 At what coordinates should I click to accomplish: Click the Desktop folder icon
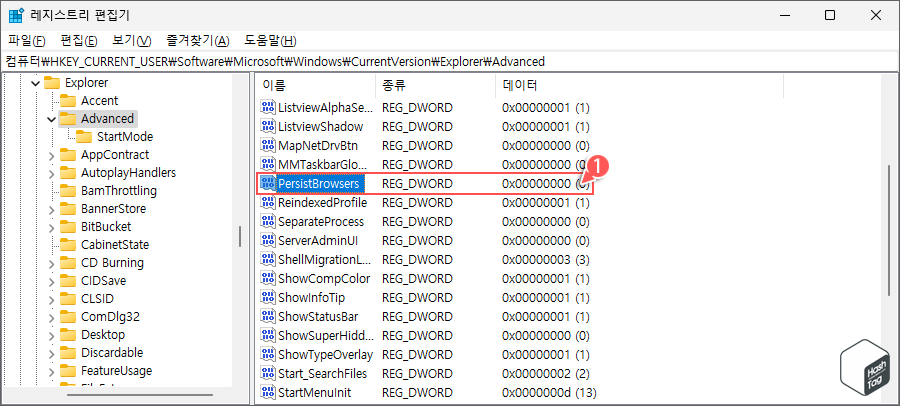[68, 335]
